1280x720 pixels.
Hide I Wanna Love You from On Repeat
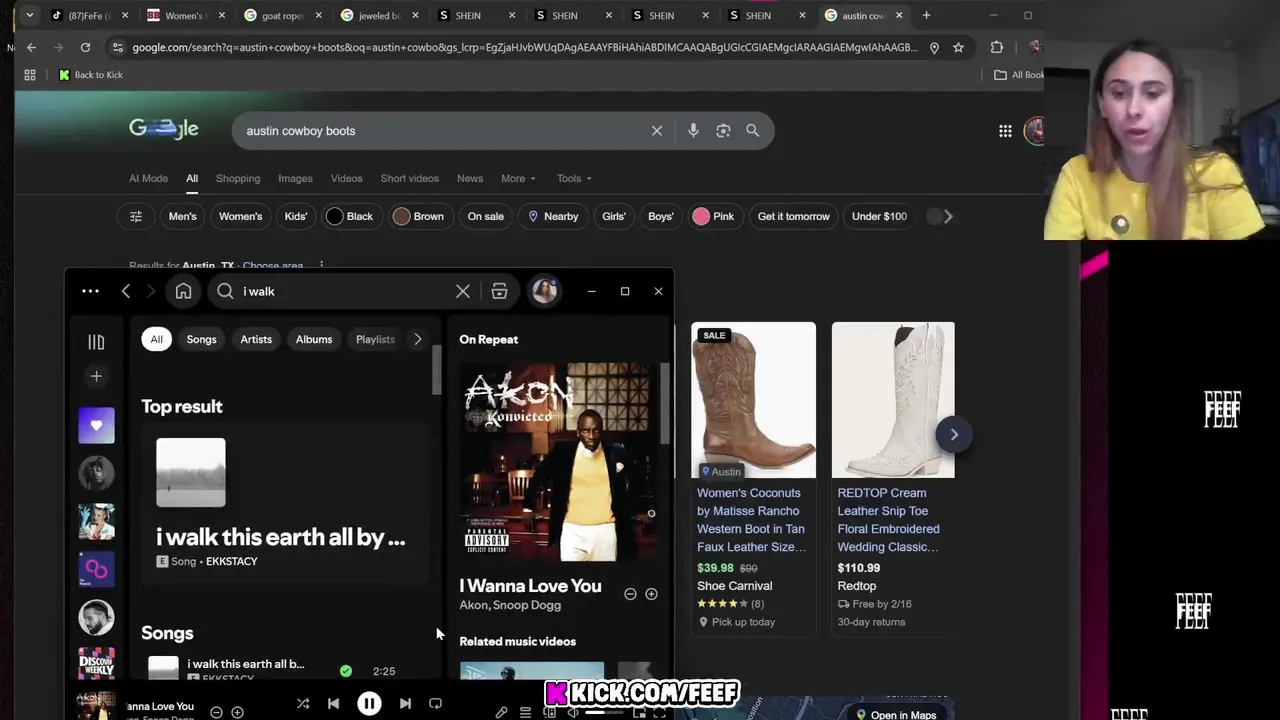click(630, 594)
